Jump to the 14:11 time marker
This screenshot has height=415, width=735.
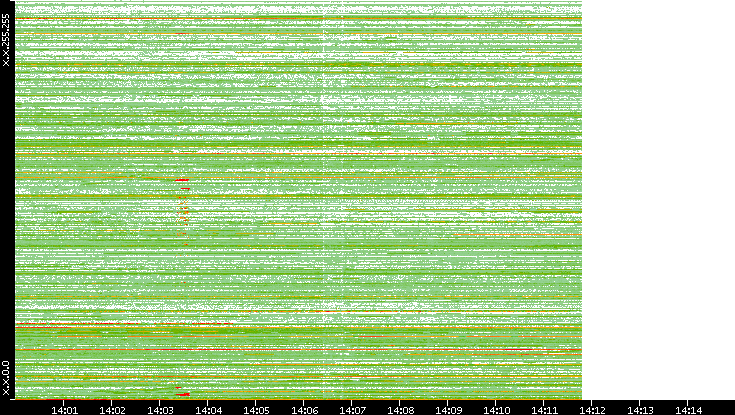point(544,408)
